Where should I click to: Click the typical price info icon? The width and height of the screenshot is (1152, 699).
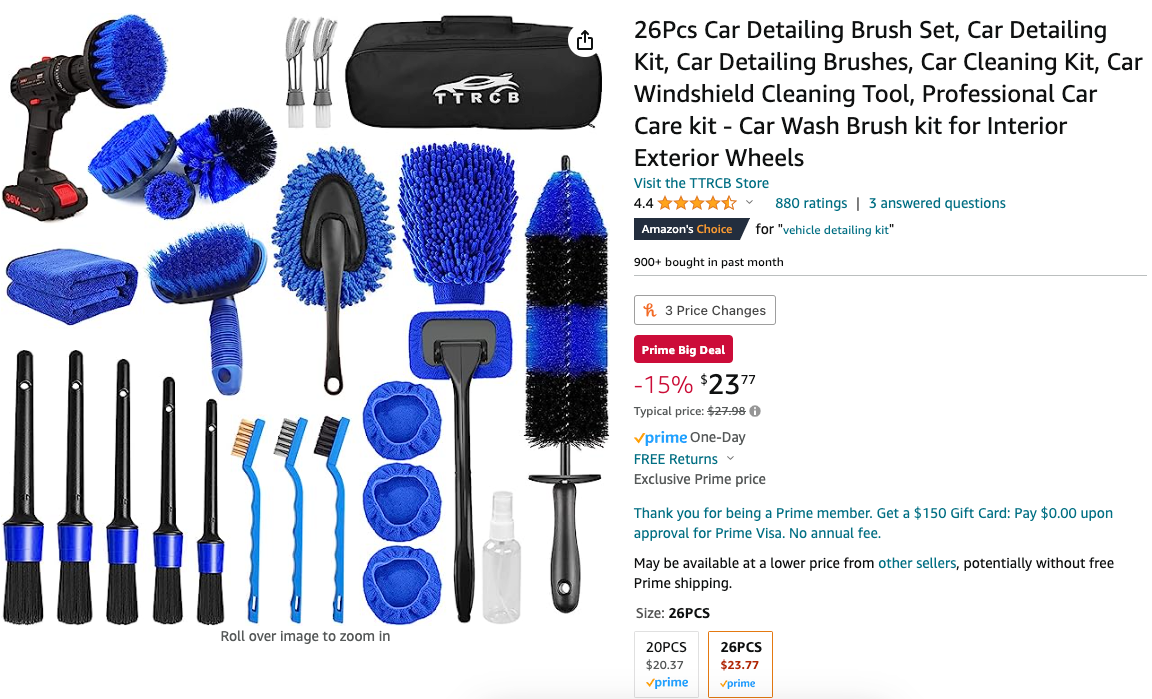pos(755,412)
